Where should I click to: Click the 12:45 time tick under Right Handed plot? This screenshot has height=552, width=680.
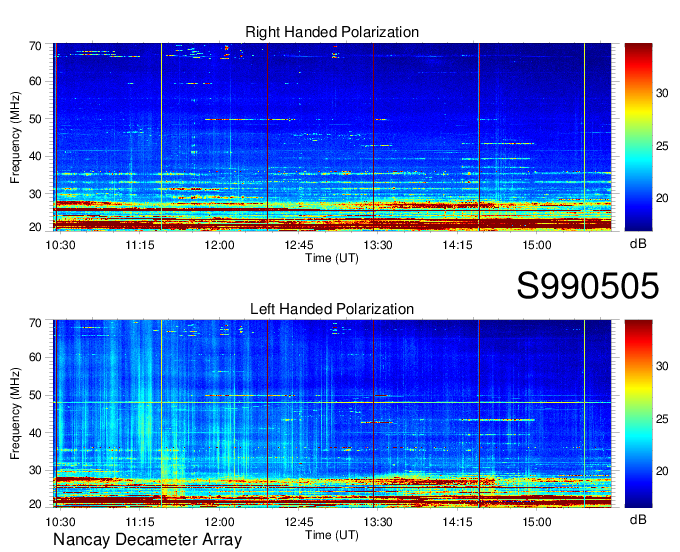pos(299,245)
